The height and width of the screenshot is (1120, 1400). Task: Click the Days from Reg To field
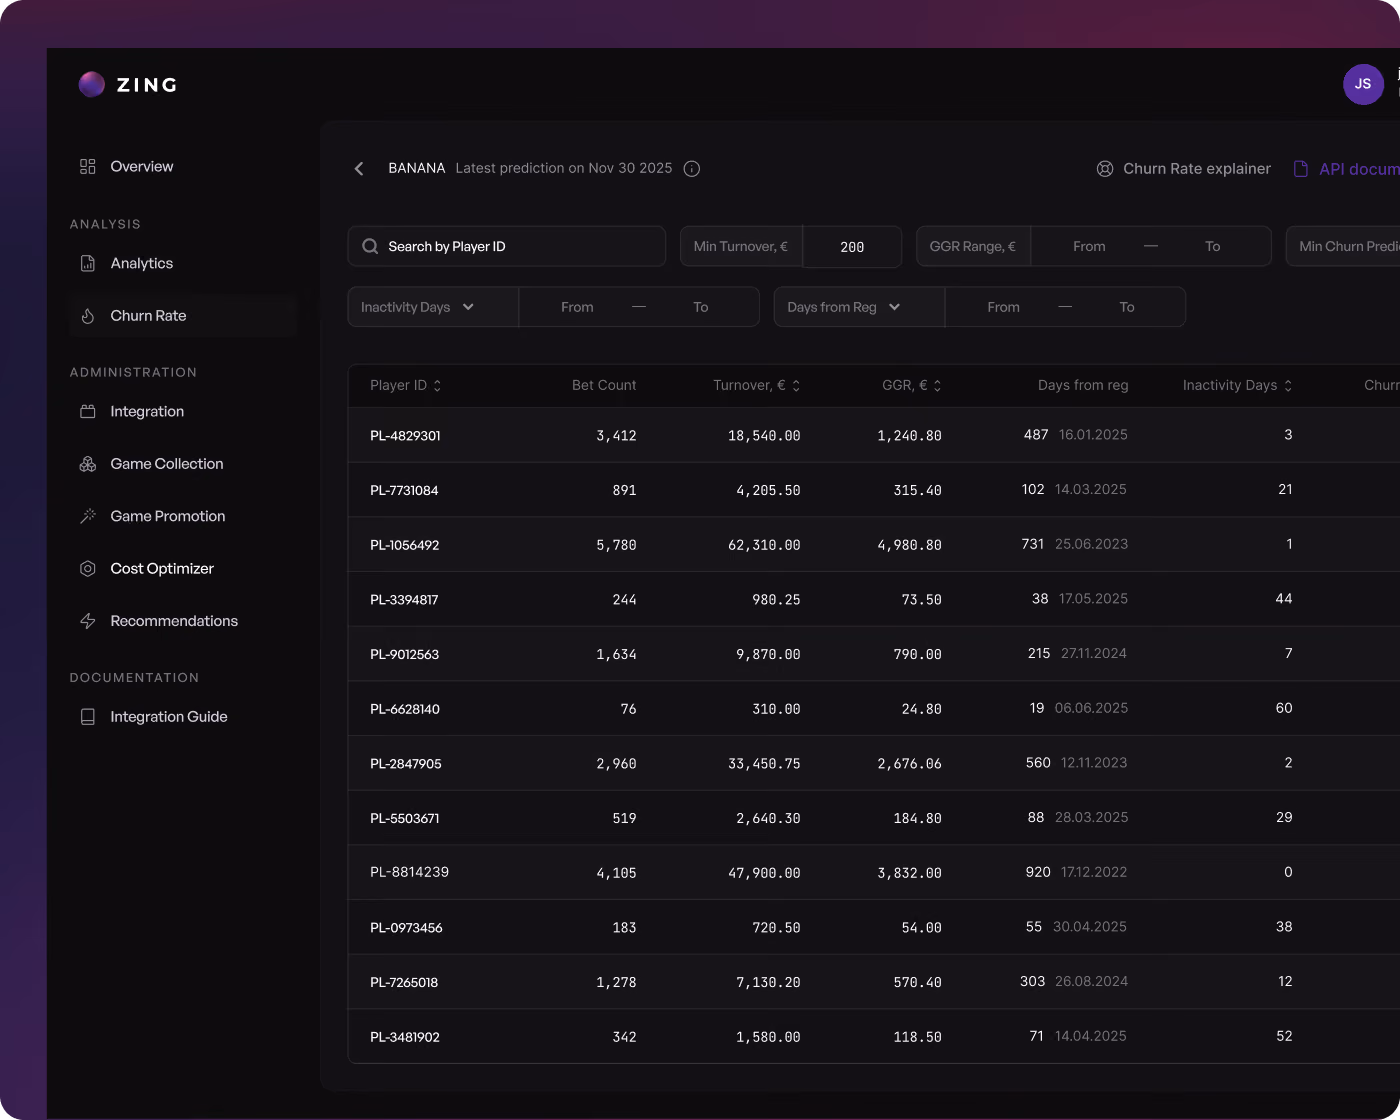click(1127, 307)
